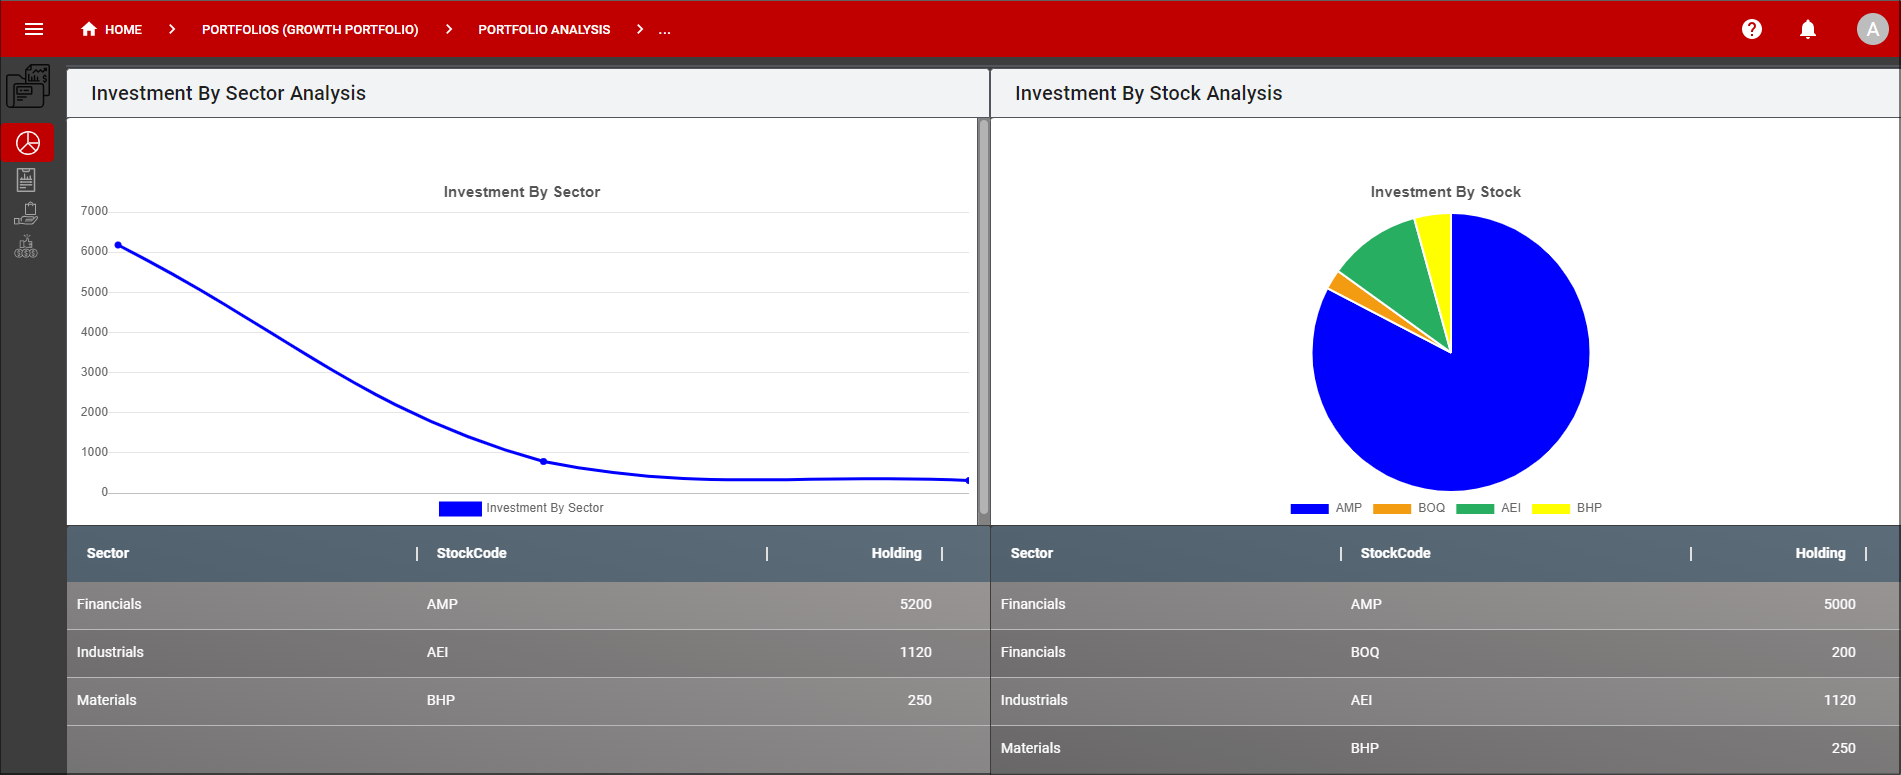Select Industrials row in sector table

coord(528,653)
